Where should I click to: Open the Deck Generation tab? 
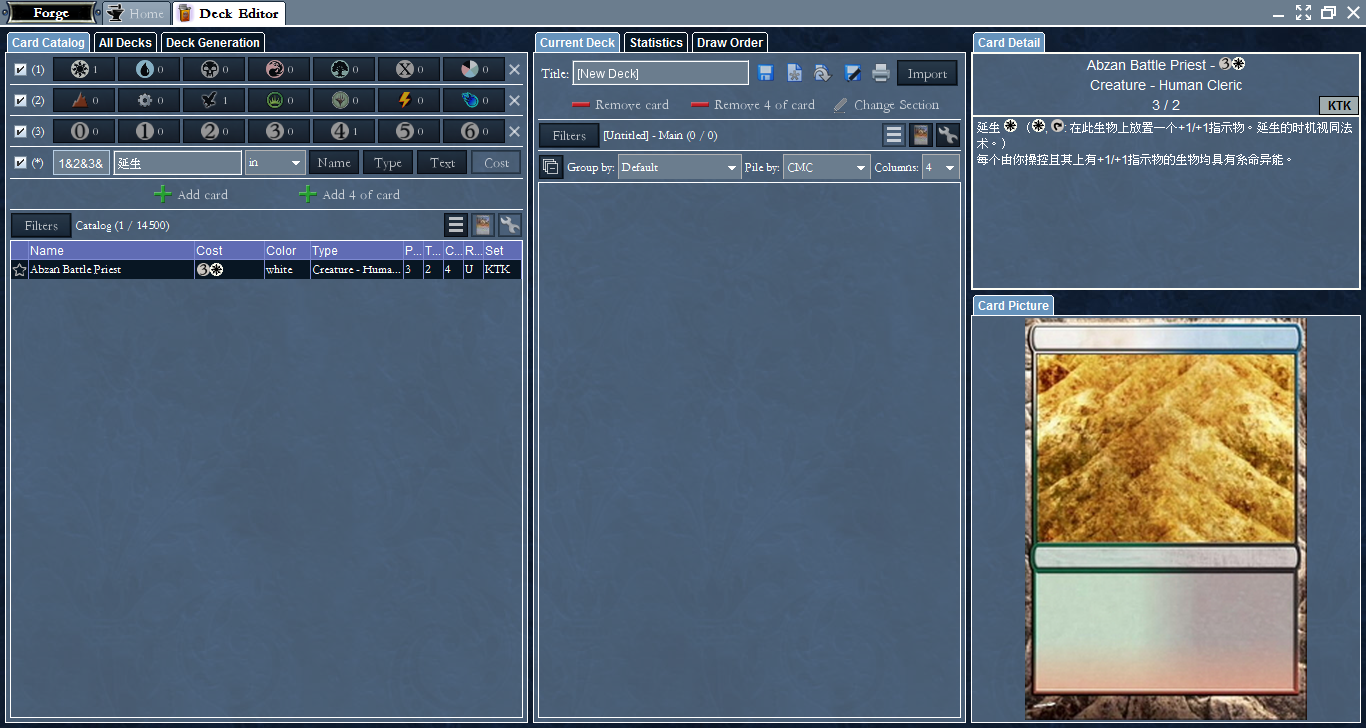point(213,43)
